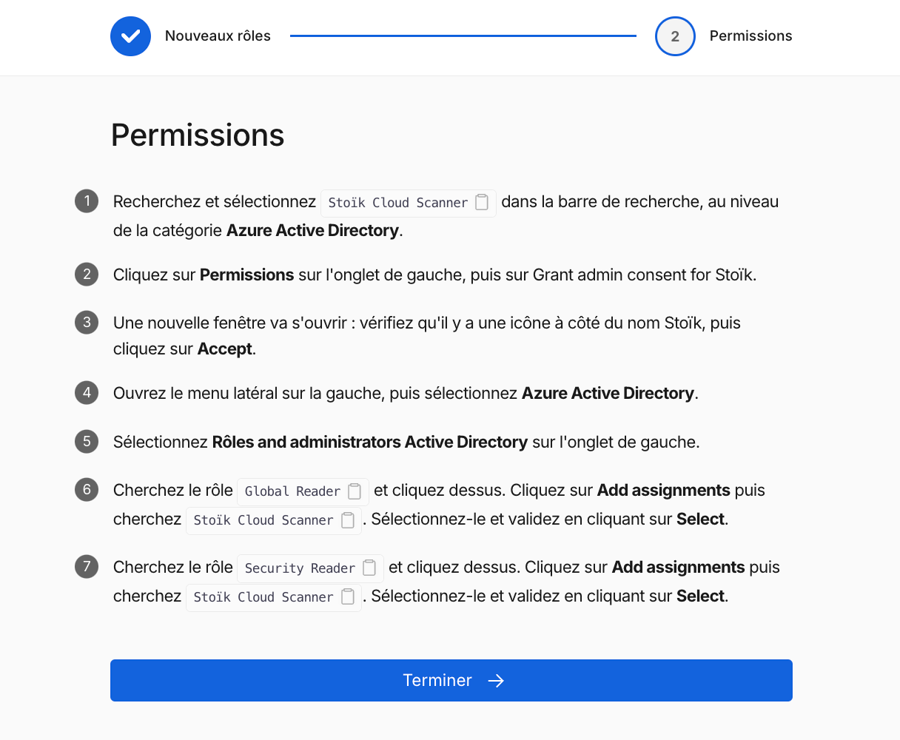Click the Security Reader code text
The image size is (900, 740).
pos(299,568)
